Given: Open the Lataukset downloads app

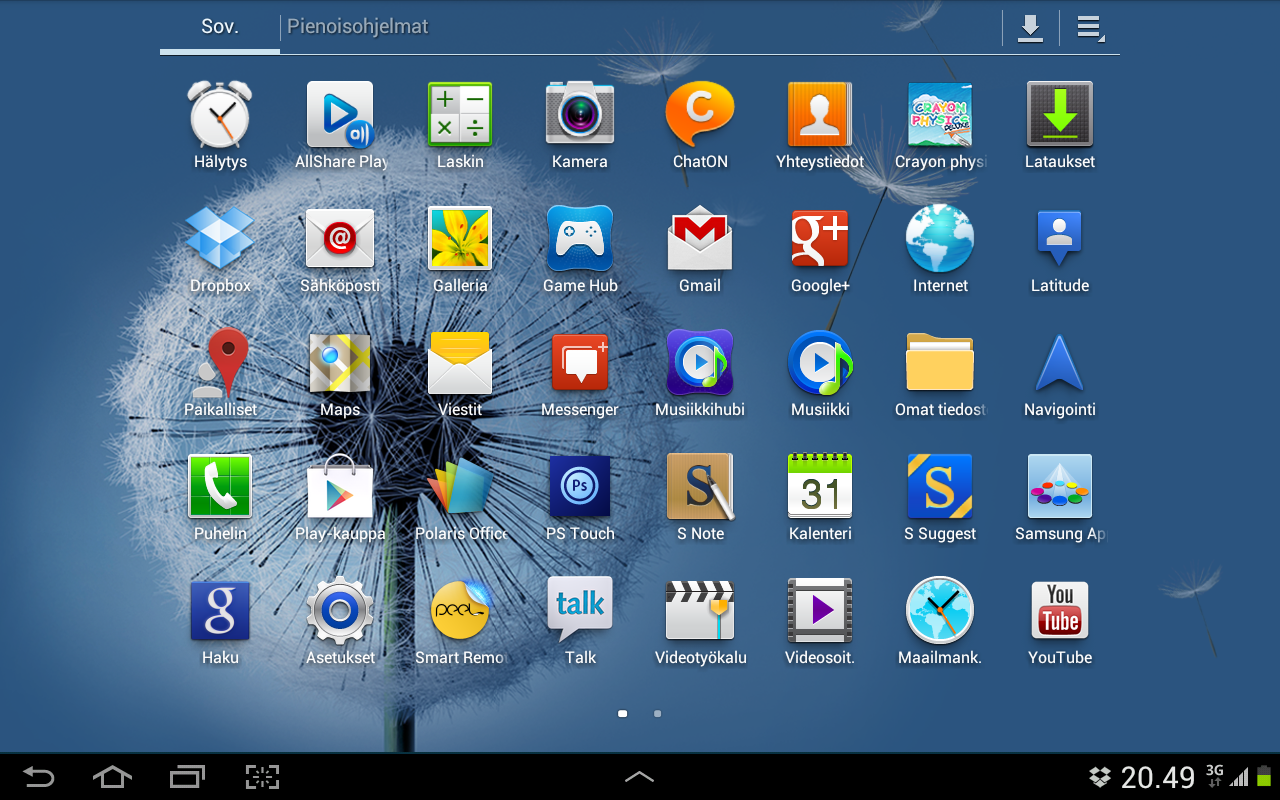Looking at the screenshot, I should 1060,126.
